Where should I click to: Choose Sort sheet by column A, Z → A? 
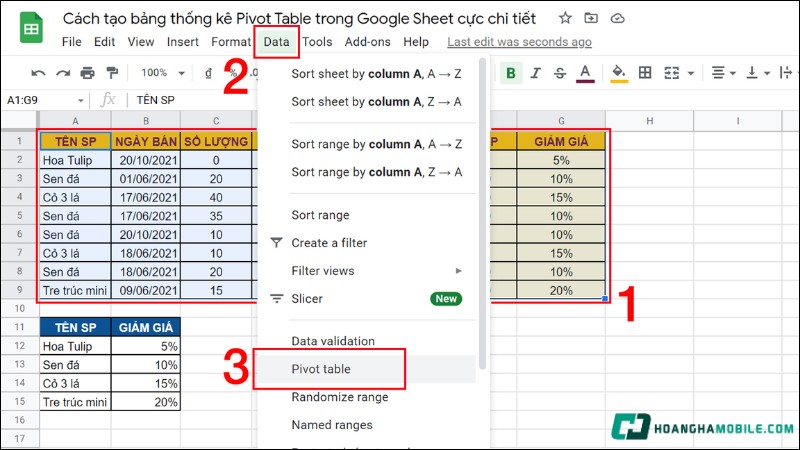click(367, 102)
